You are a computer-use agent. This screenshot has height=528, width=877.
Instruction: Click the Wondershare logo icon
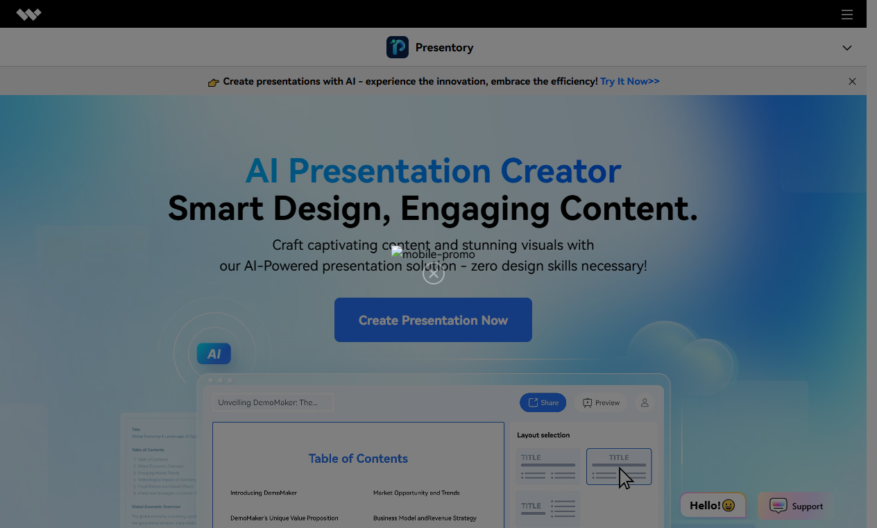[29, 14]
